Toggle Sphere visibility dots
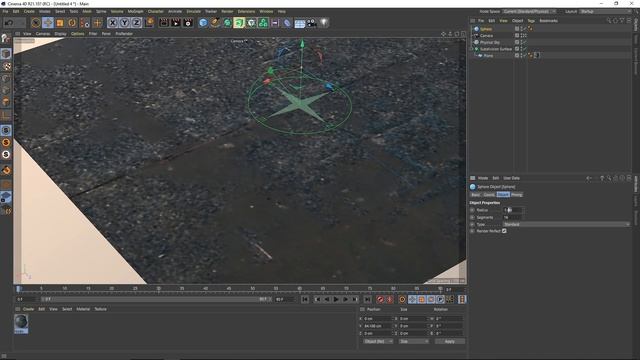Image resolution: width=640 pixels, height=360 pixels. (522, 29)
